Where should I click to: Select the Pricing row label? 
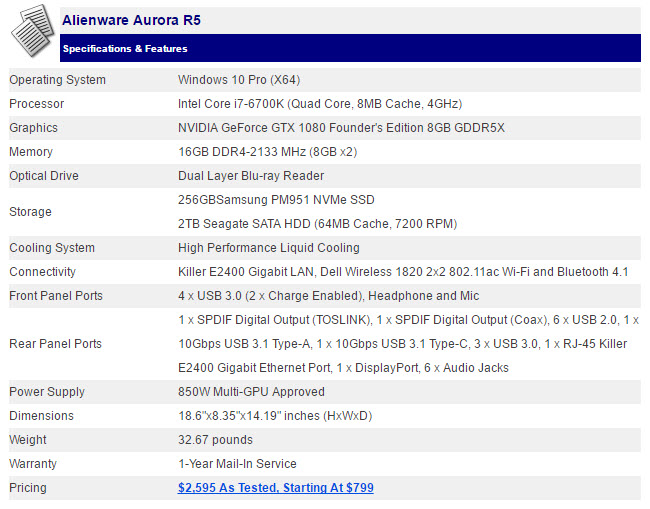pyautogui.click(x=28, y=488)
